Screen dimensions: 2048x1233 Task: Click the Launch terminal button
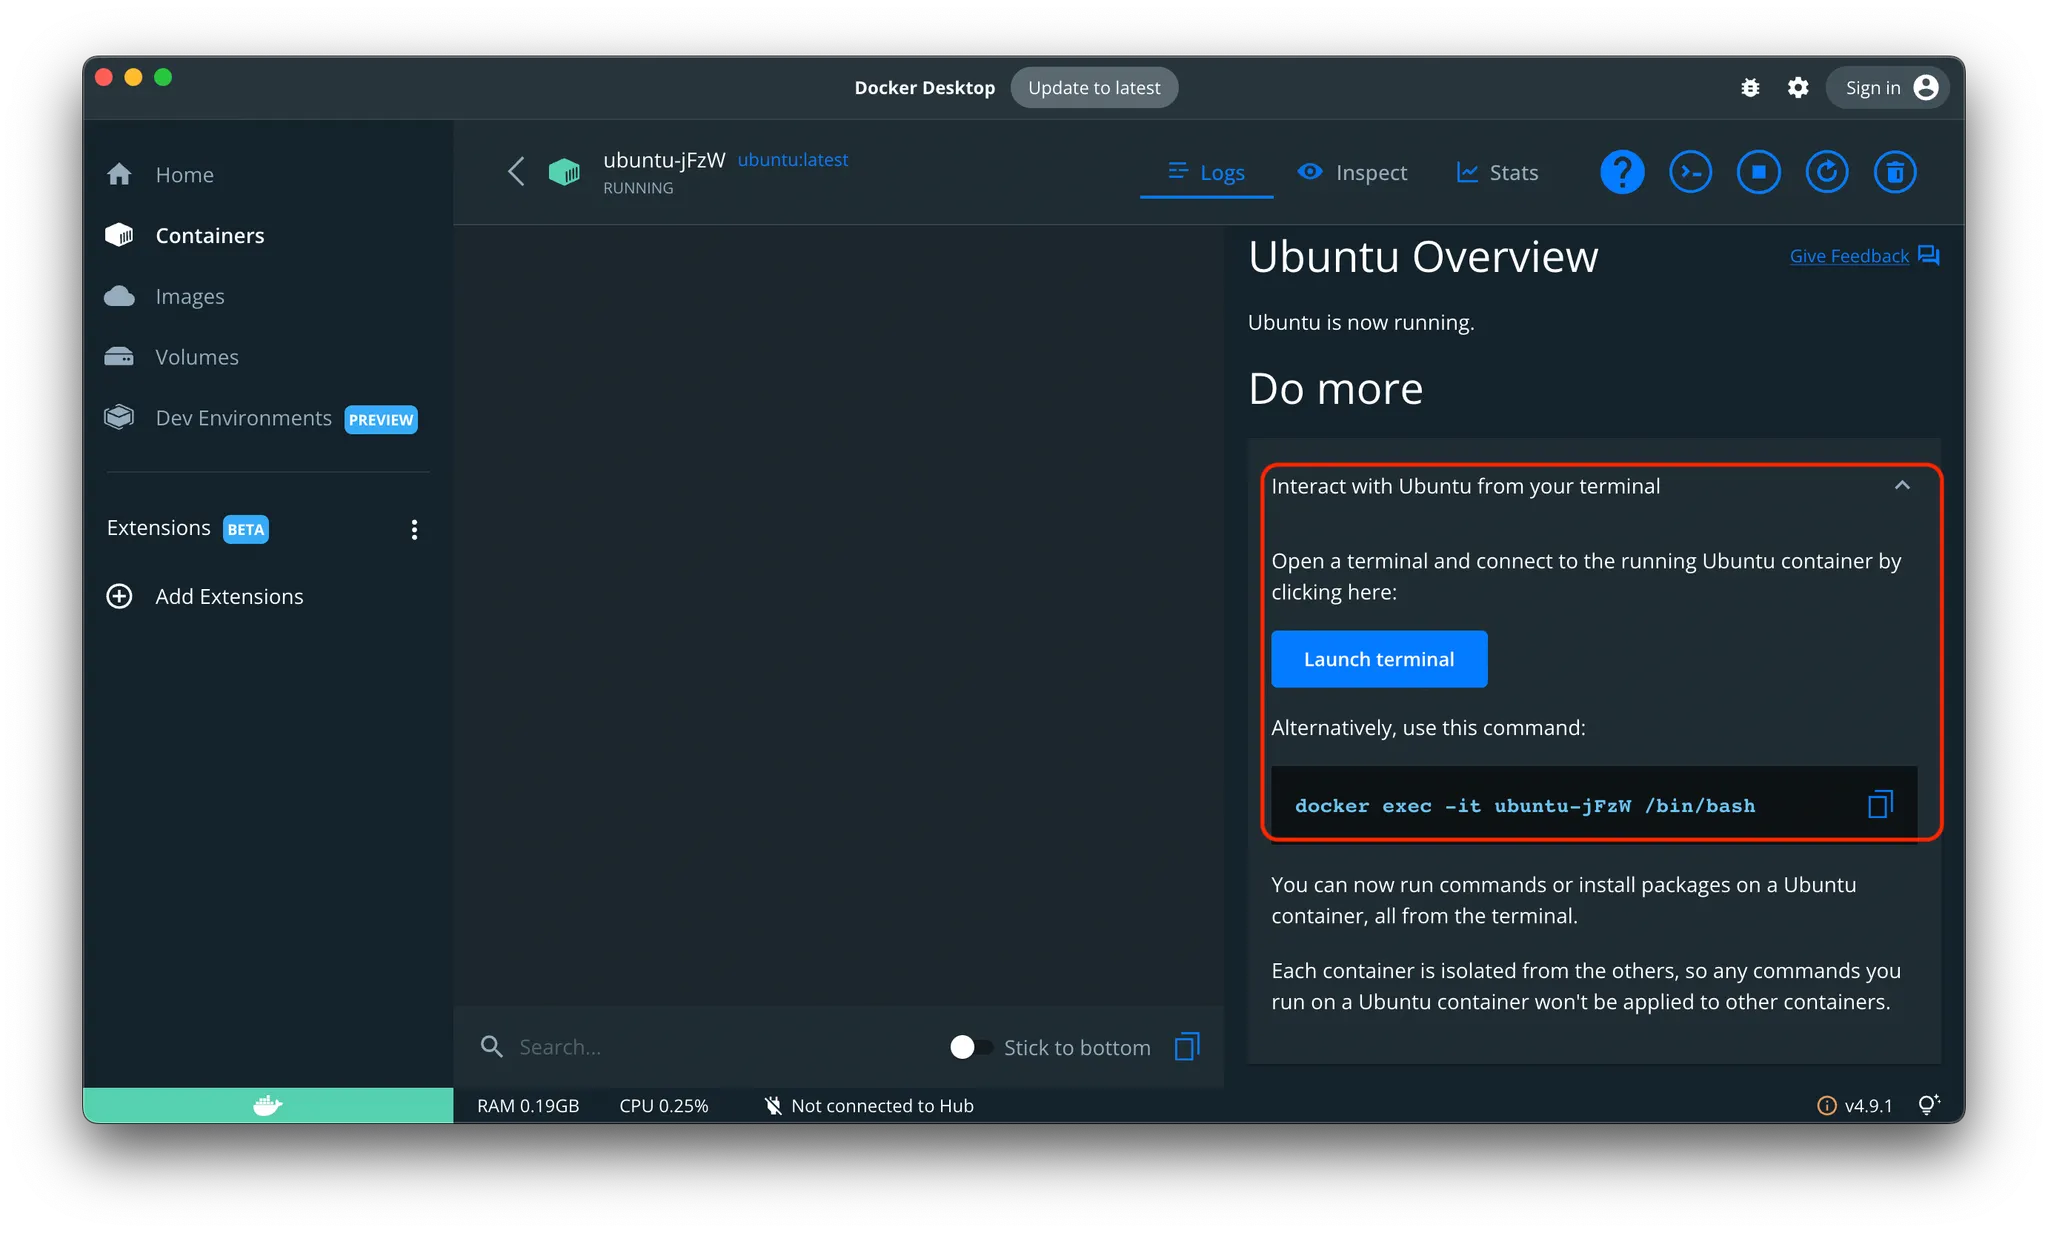tap(1379, 659)
